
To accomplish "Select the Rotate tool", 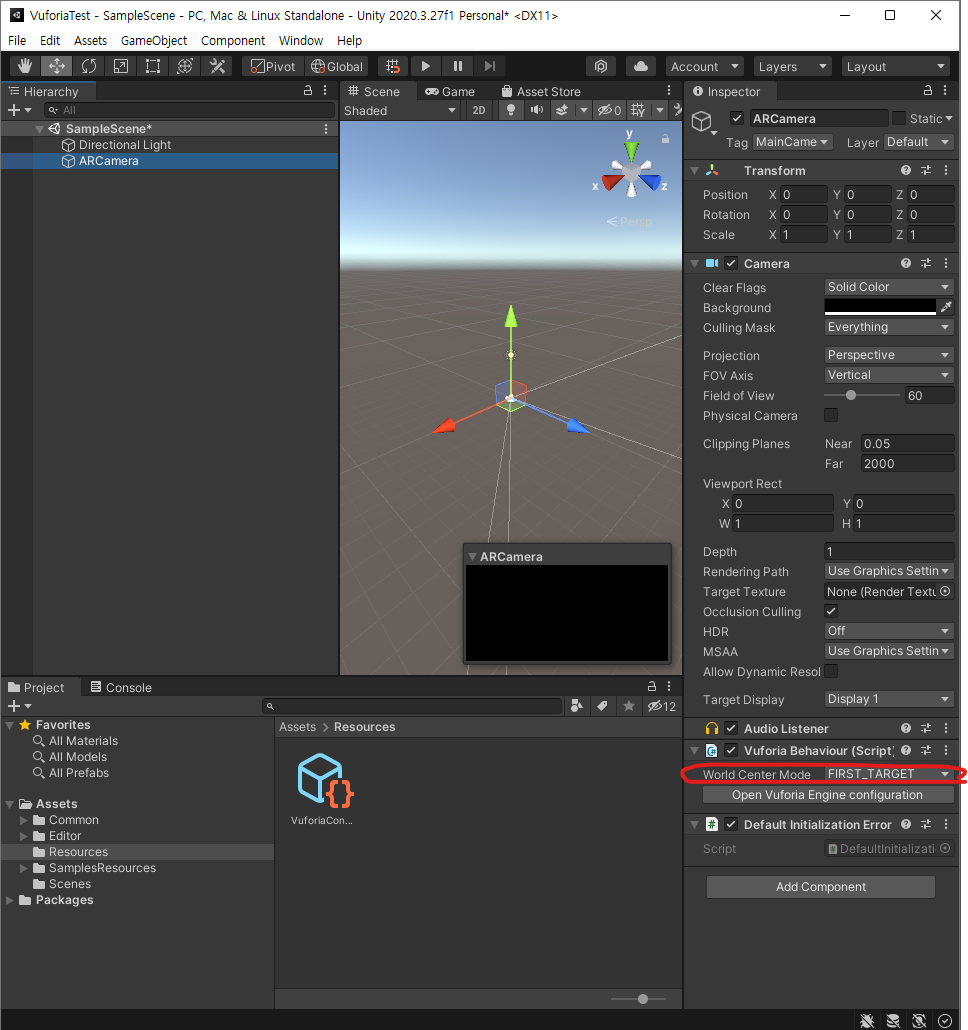I will point(89,66).
